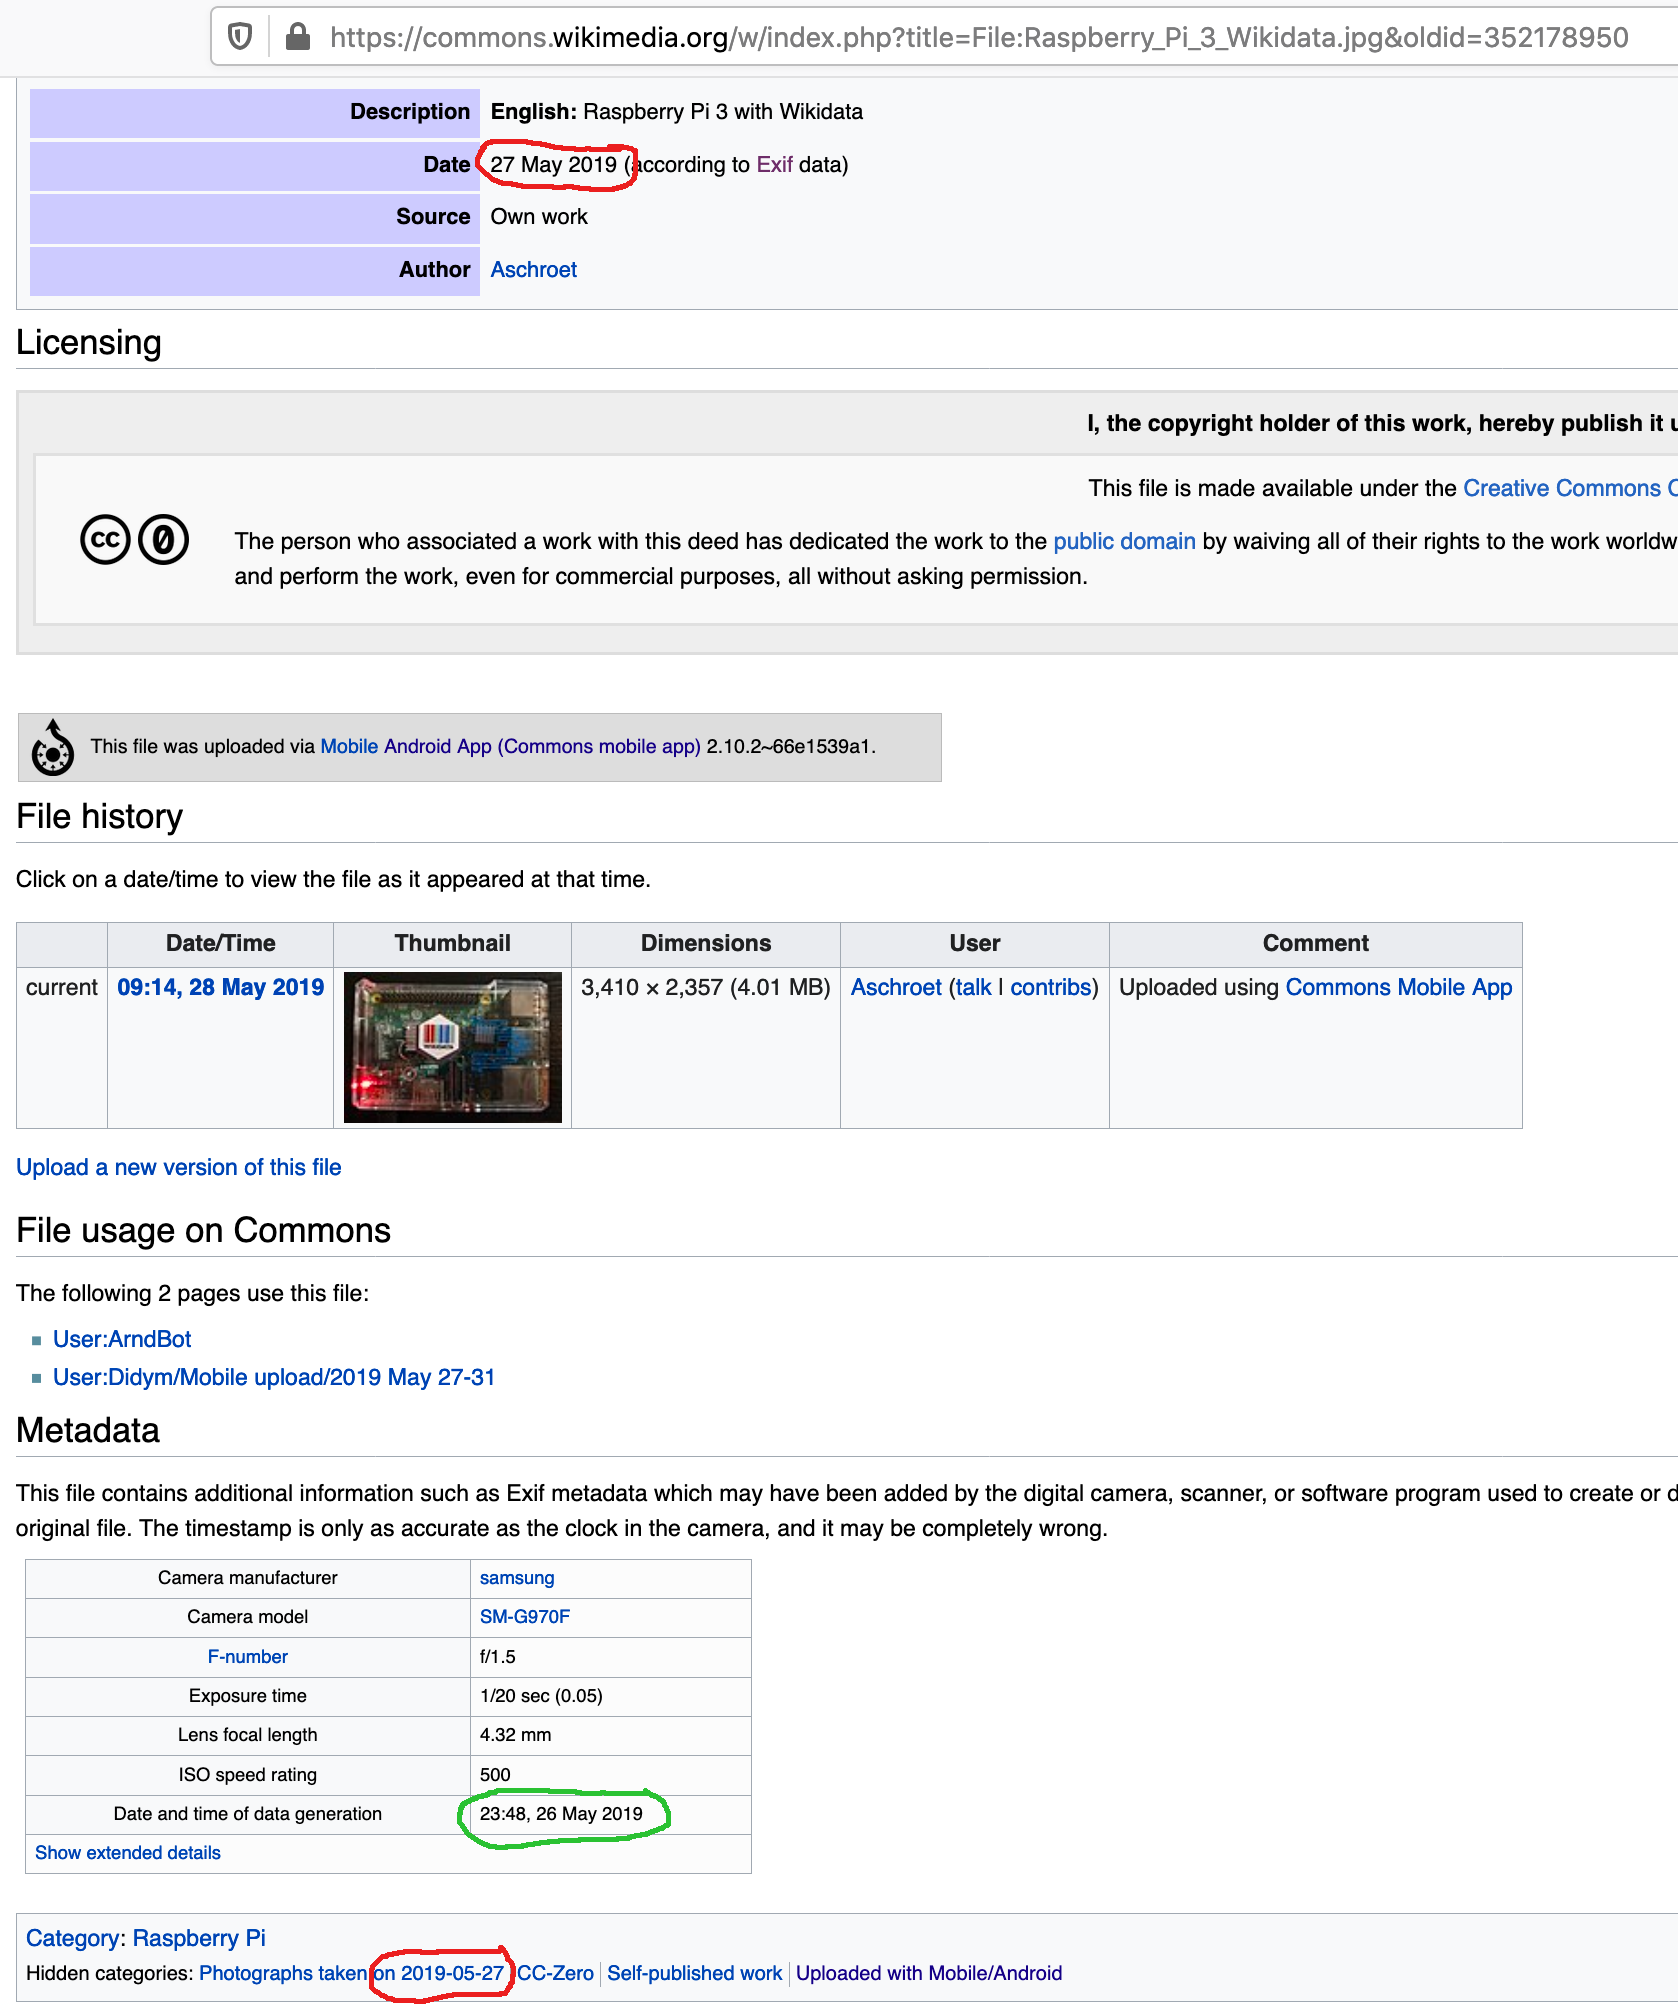The width and height of the screenshot is (1678, 2014).
Task: Open the Creative Commons license link
Action: click(x=1569, y=488)
